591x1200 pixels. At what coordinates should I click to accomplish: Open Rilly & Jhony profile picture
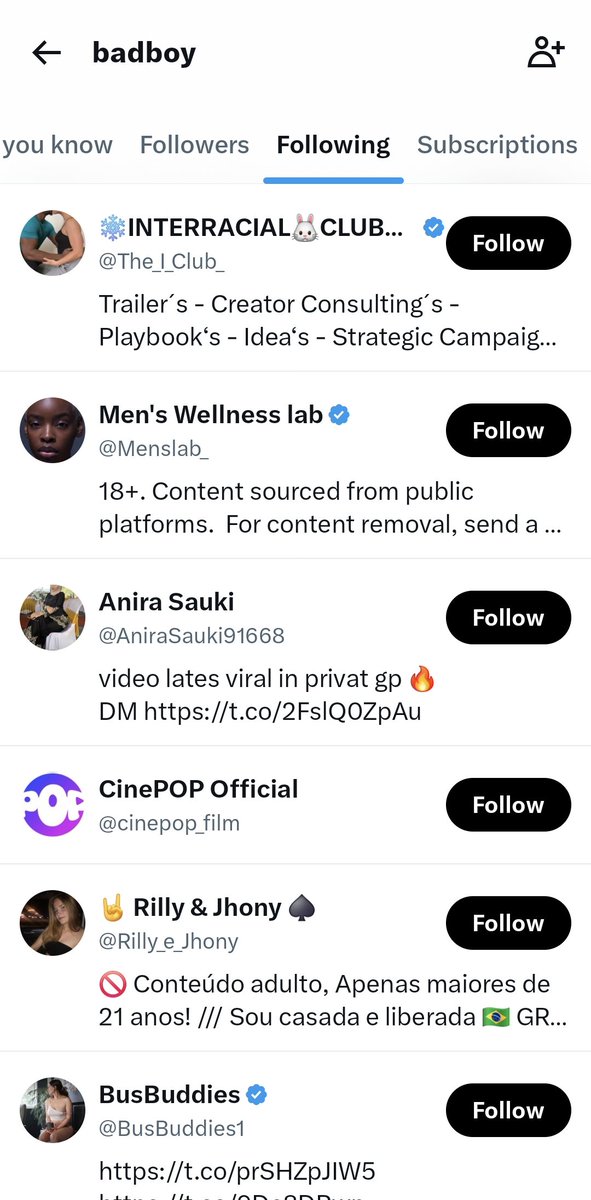(53, 923)
